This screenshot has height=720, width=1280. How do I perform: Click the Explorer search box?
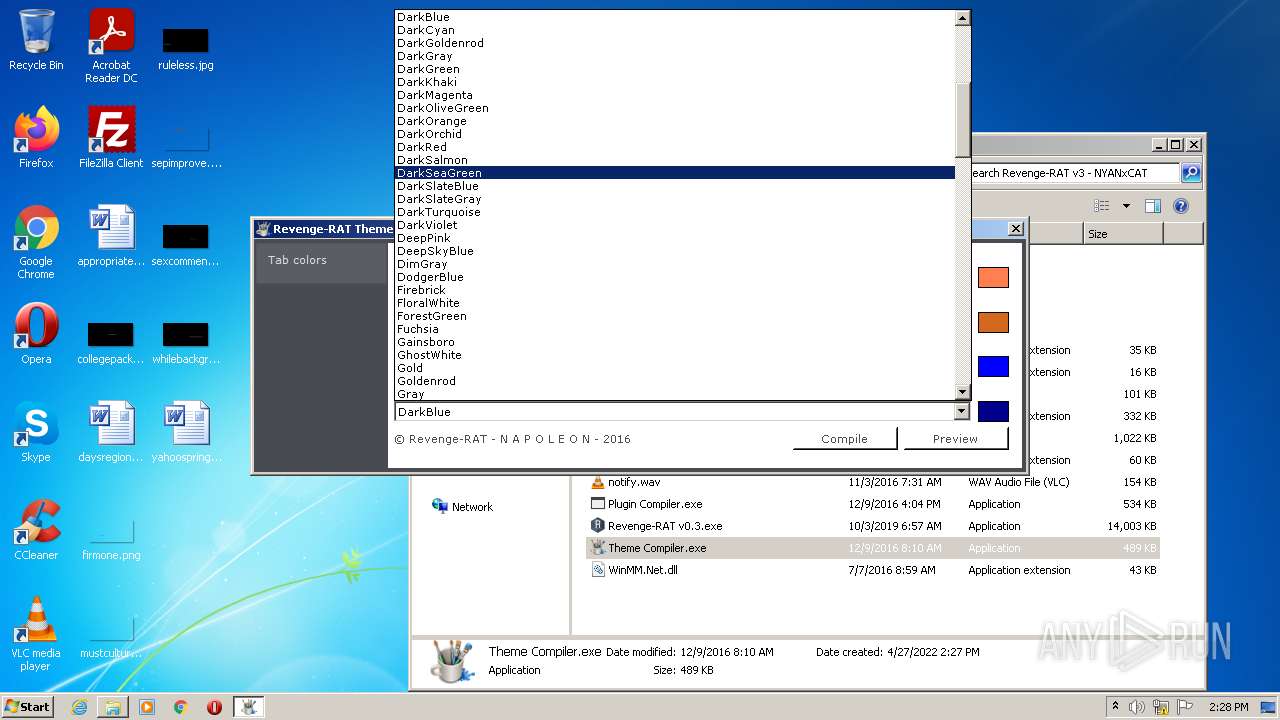[x=1074, y=173]
